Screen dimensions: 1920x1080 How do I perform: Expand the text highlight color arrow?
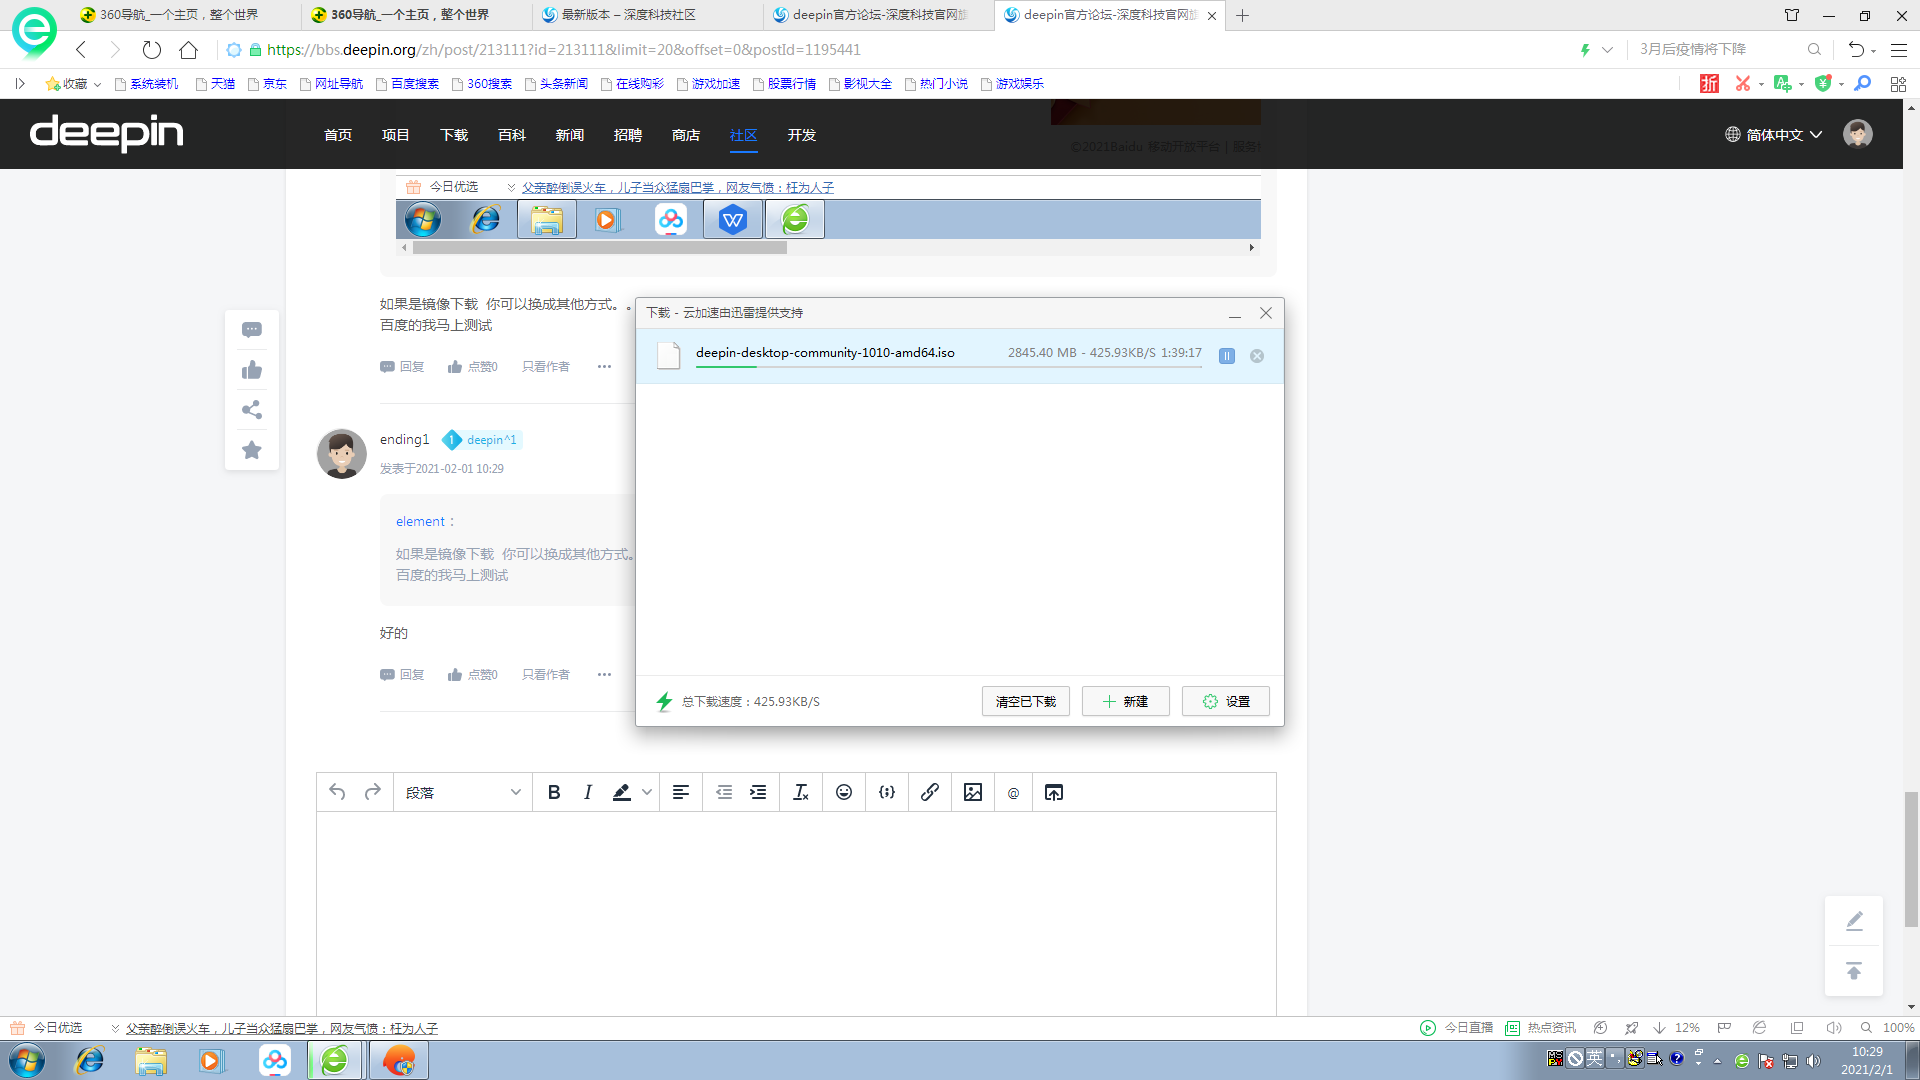647,792
